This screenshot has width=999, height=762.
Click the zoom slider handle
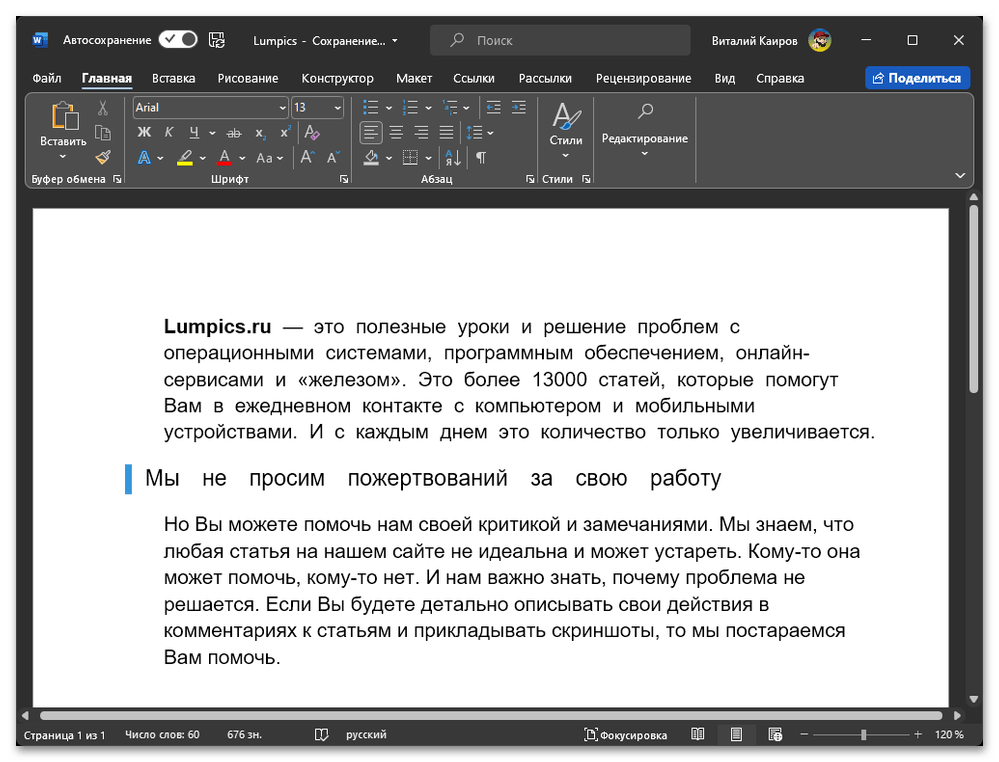click(x=863, y=735)
